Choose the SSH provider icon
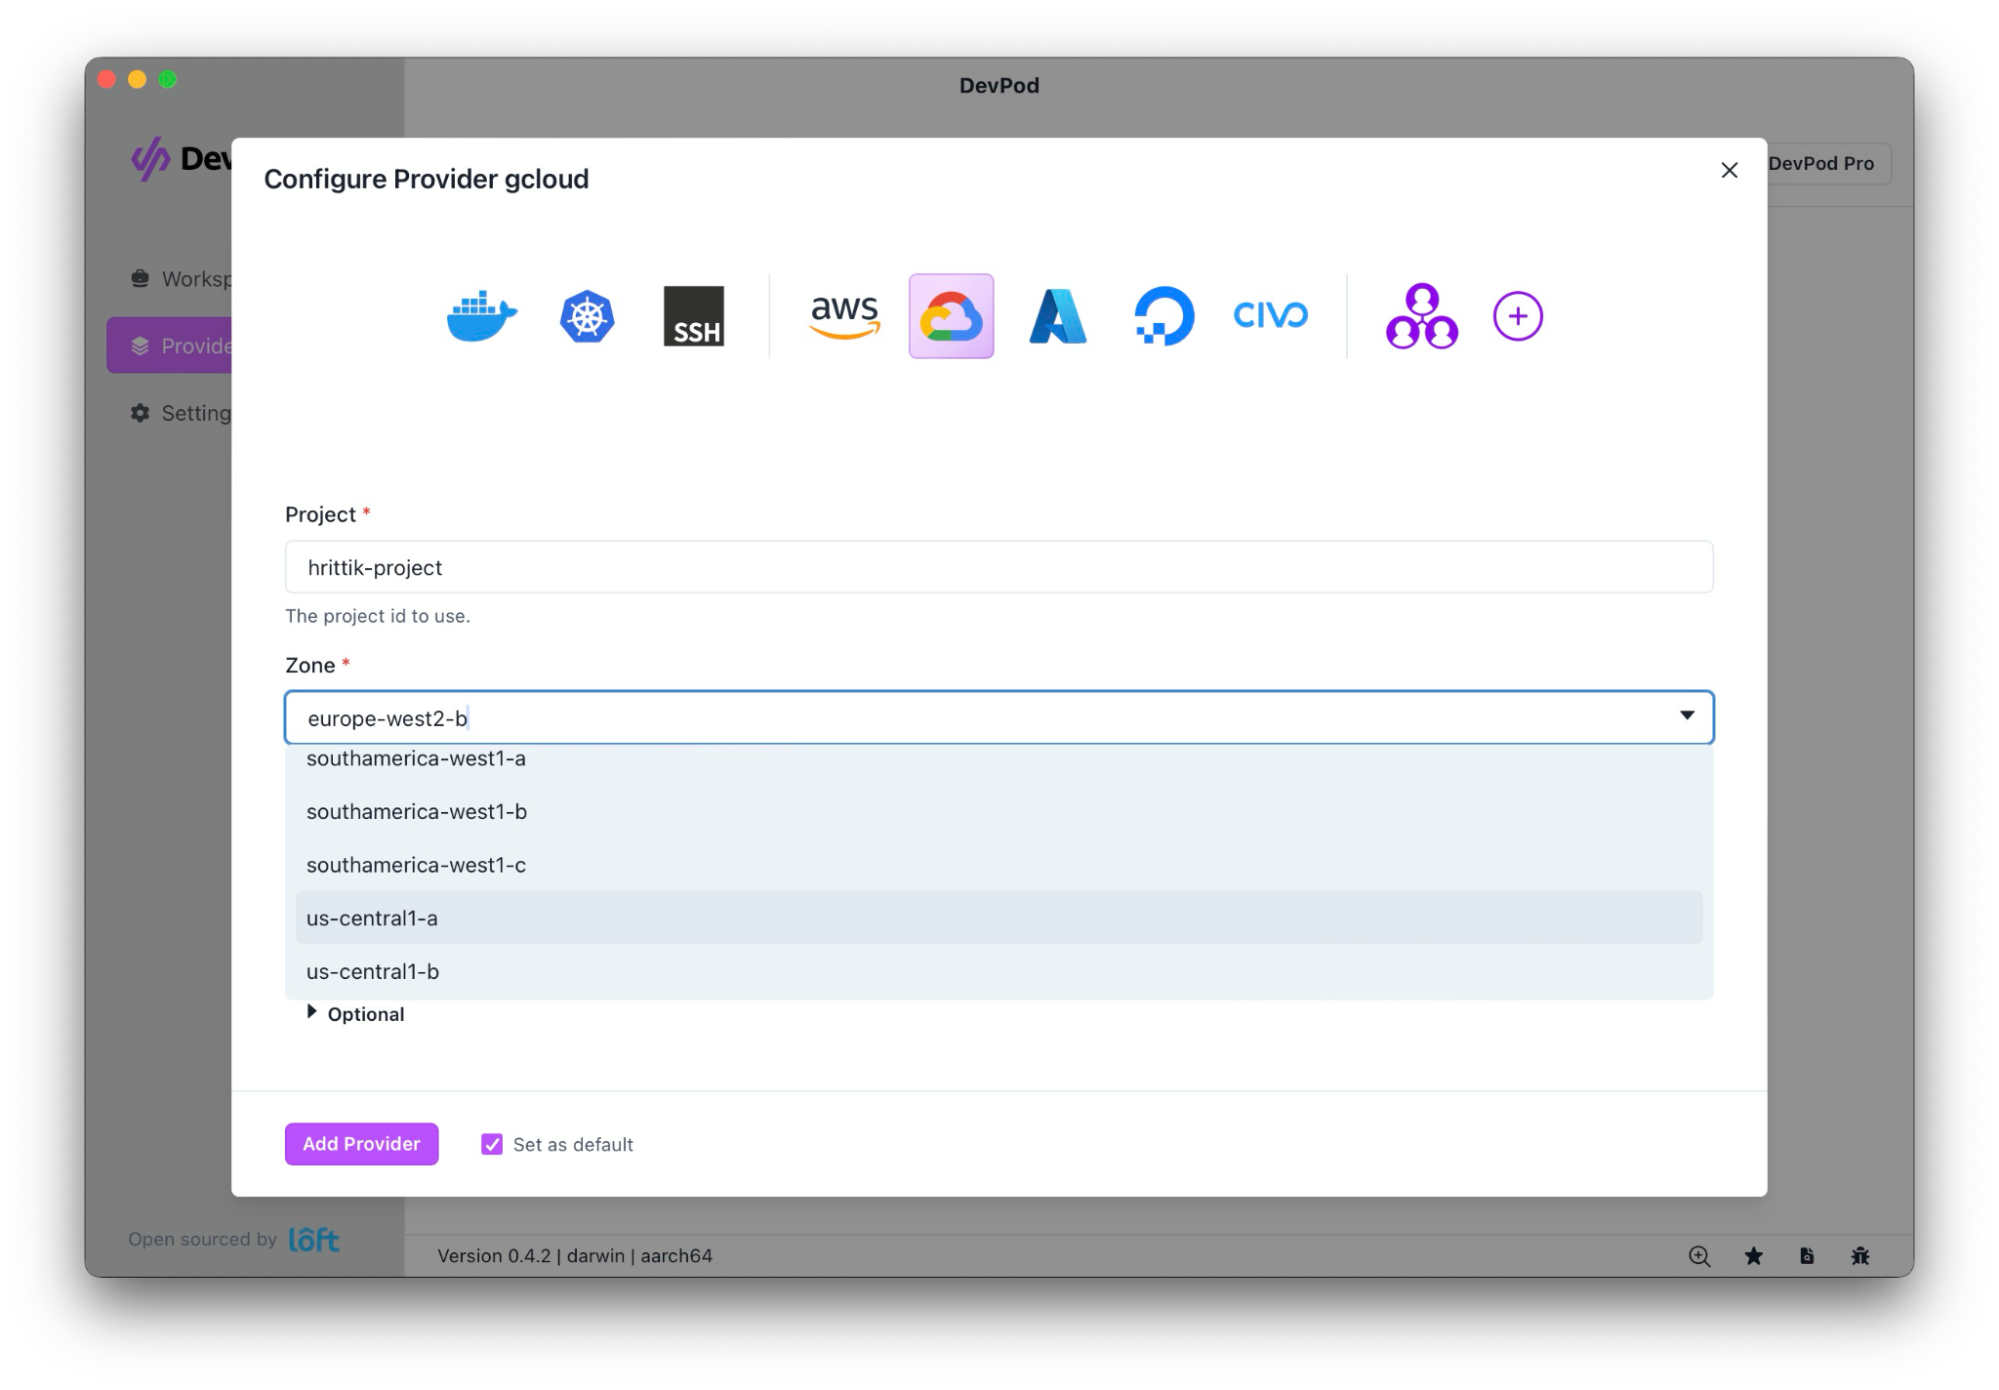 pyautogui.click(x=693, y=316)
